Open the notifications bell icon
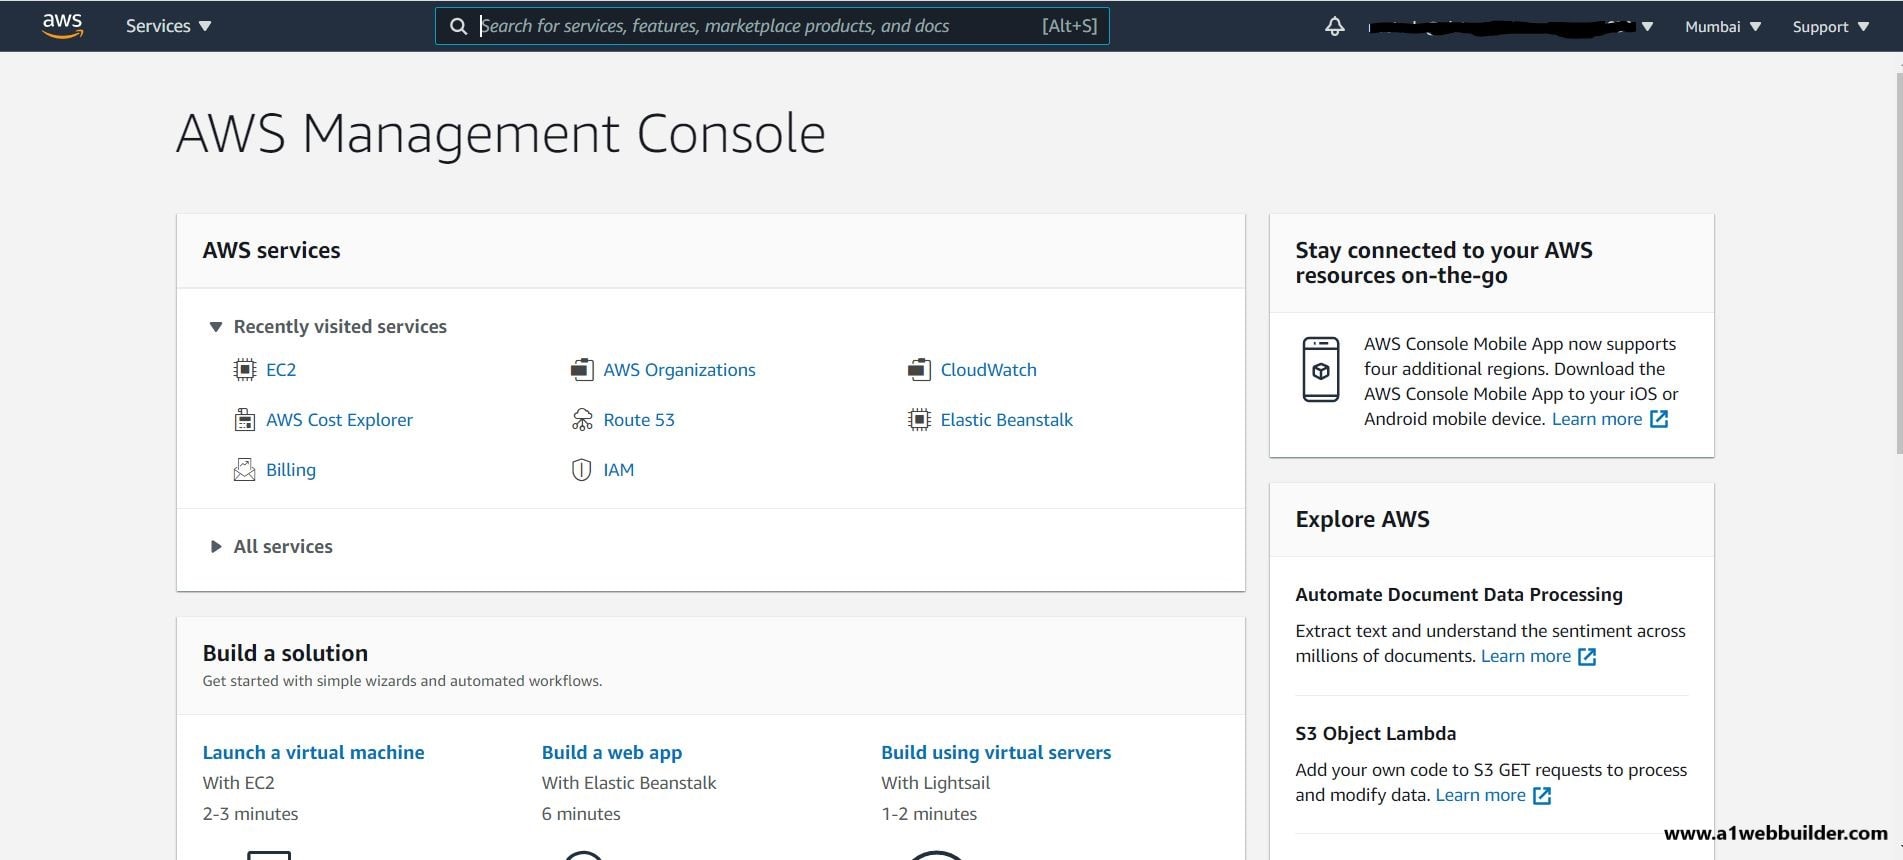The width and height of the screenshot is (1903, 860). click(x=1334, y=26)
